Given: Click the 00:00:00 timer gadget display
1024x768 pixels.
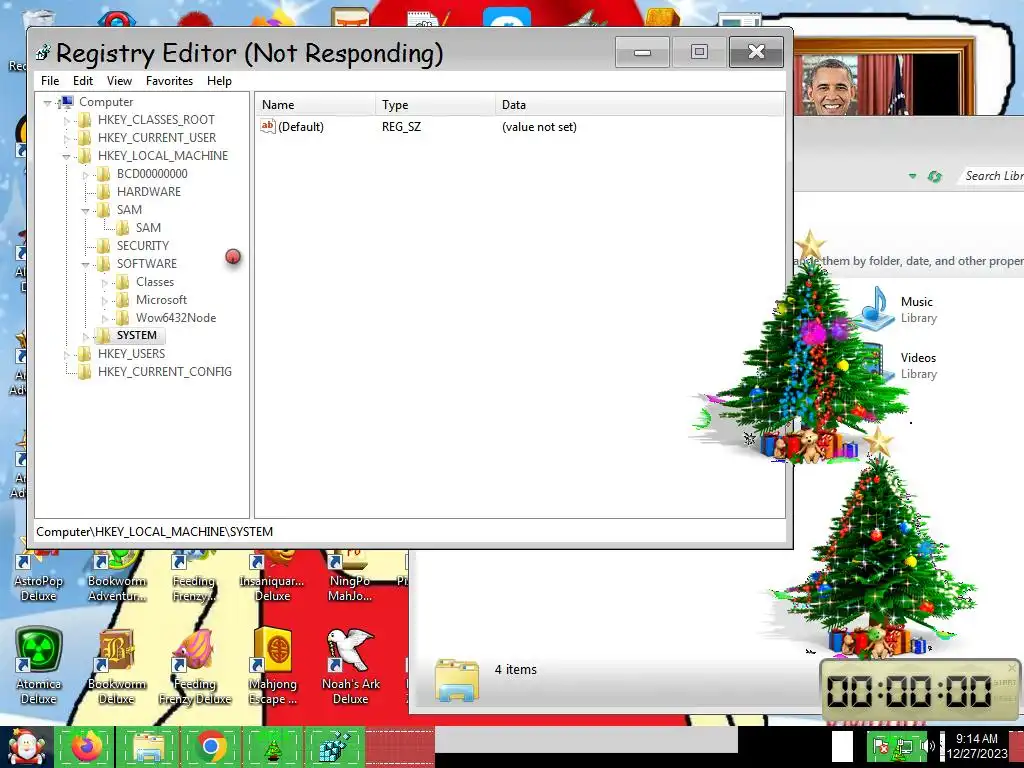Looking at the screenshot, I should pyautogui.click(x=909, y=691).
